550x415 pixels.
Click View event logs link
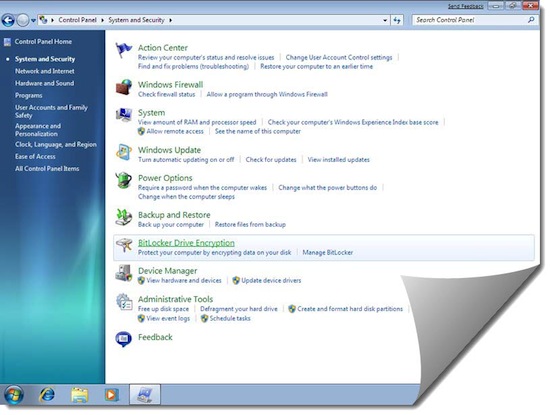click(x=168, y=319)
